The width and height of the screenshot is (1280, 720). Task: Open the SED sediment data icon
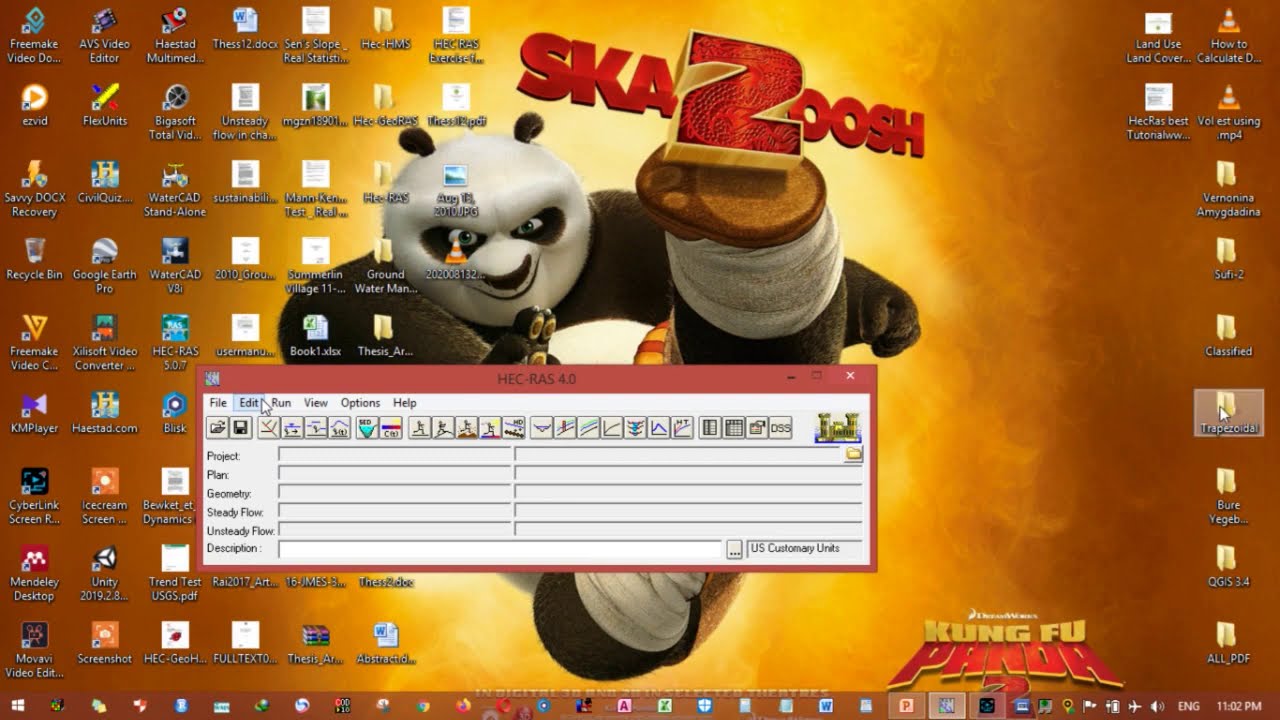click(x=367, y=428)
